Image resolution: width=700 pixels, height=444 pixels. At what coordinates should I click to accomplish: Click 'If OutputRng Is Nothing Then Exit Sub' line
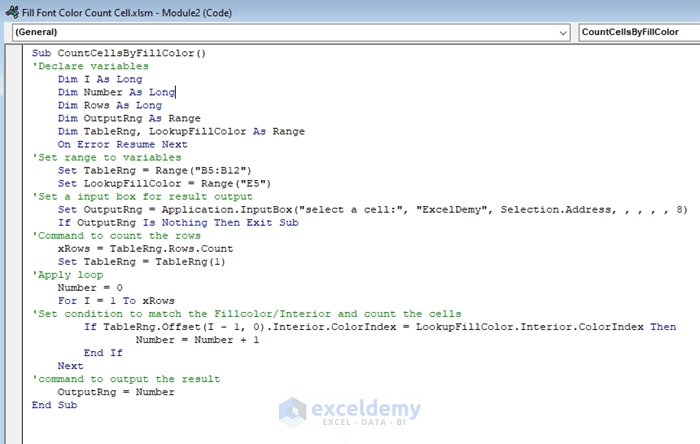tap(178, 222)
